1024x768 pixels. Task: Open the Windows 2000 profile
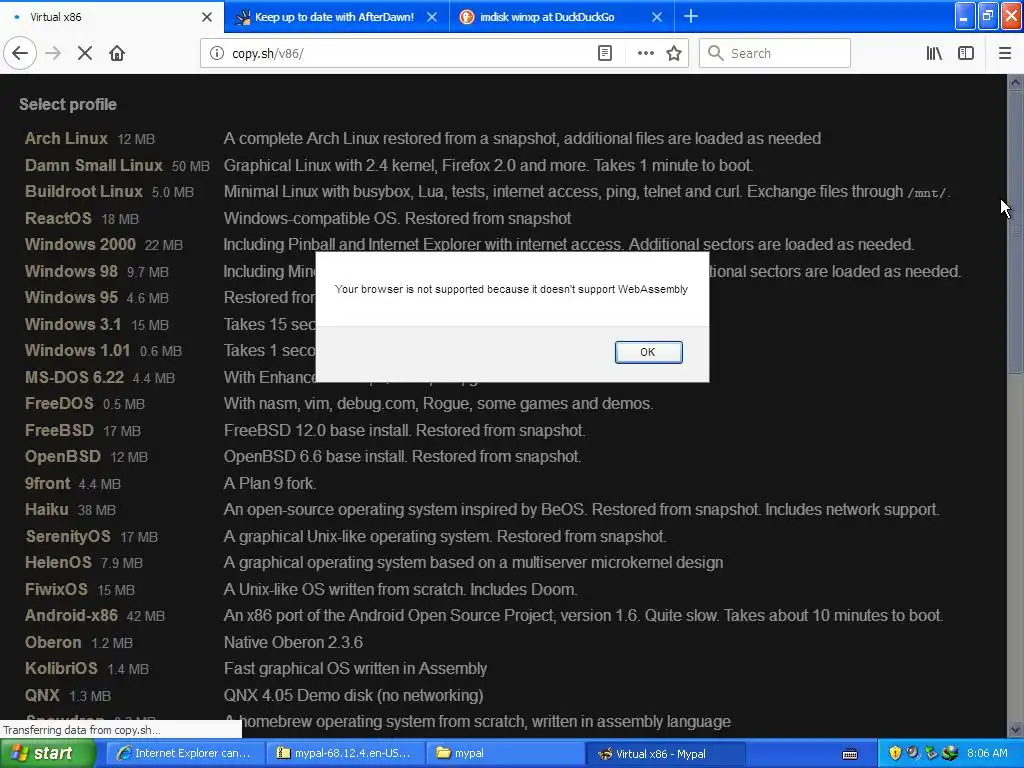coord(80,244)
